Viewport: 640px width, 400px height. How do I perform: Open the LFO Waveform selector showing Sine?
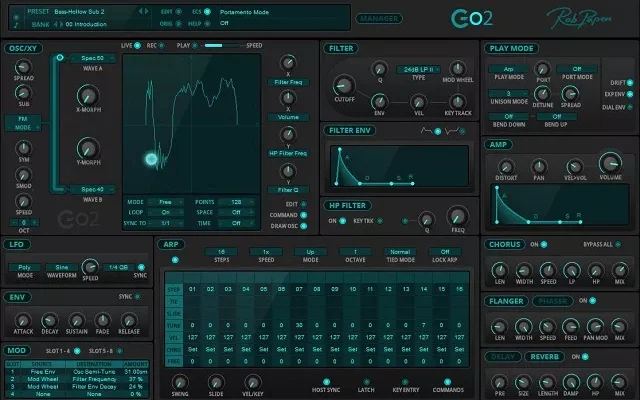(x=62, y=268)
